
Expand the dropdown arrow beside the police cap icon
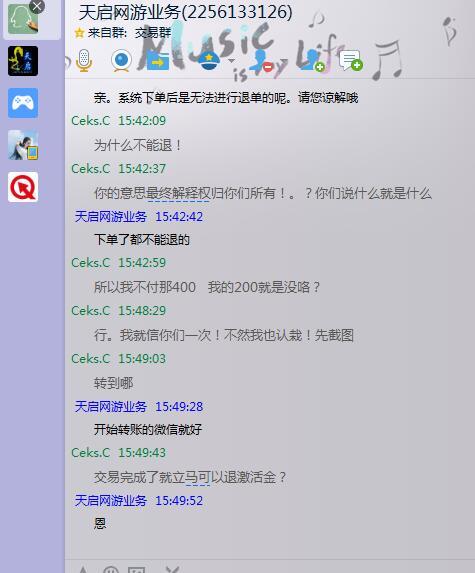click(231, 61)
